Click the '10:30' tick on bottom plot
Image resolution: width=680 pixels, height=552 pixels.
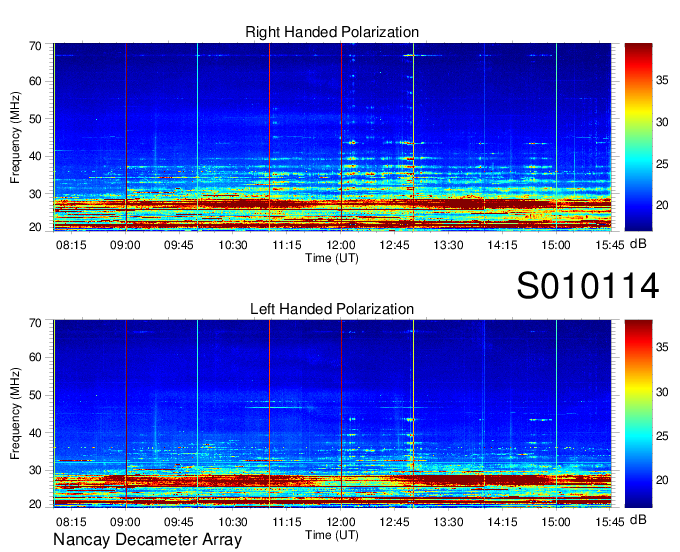point(233,522)
